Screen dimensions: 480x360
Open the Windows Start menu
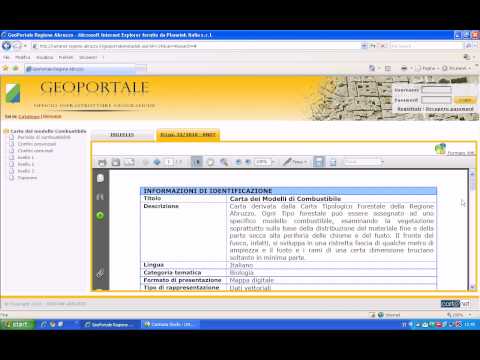(17, 324)
